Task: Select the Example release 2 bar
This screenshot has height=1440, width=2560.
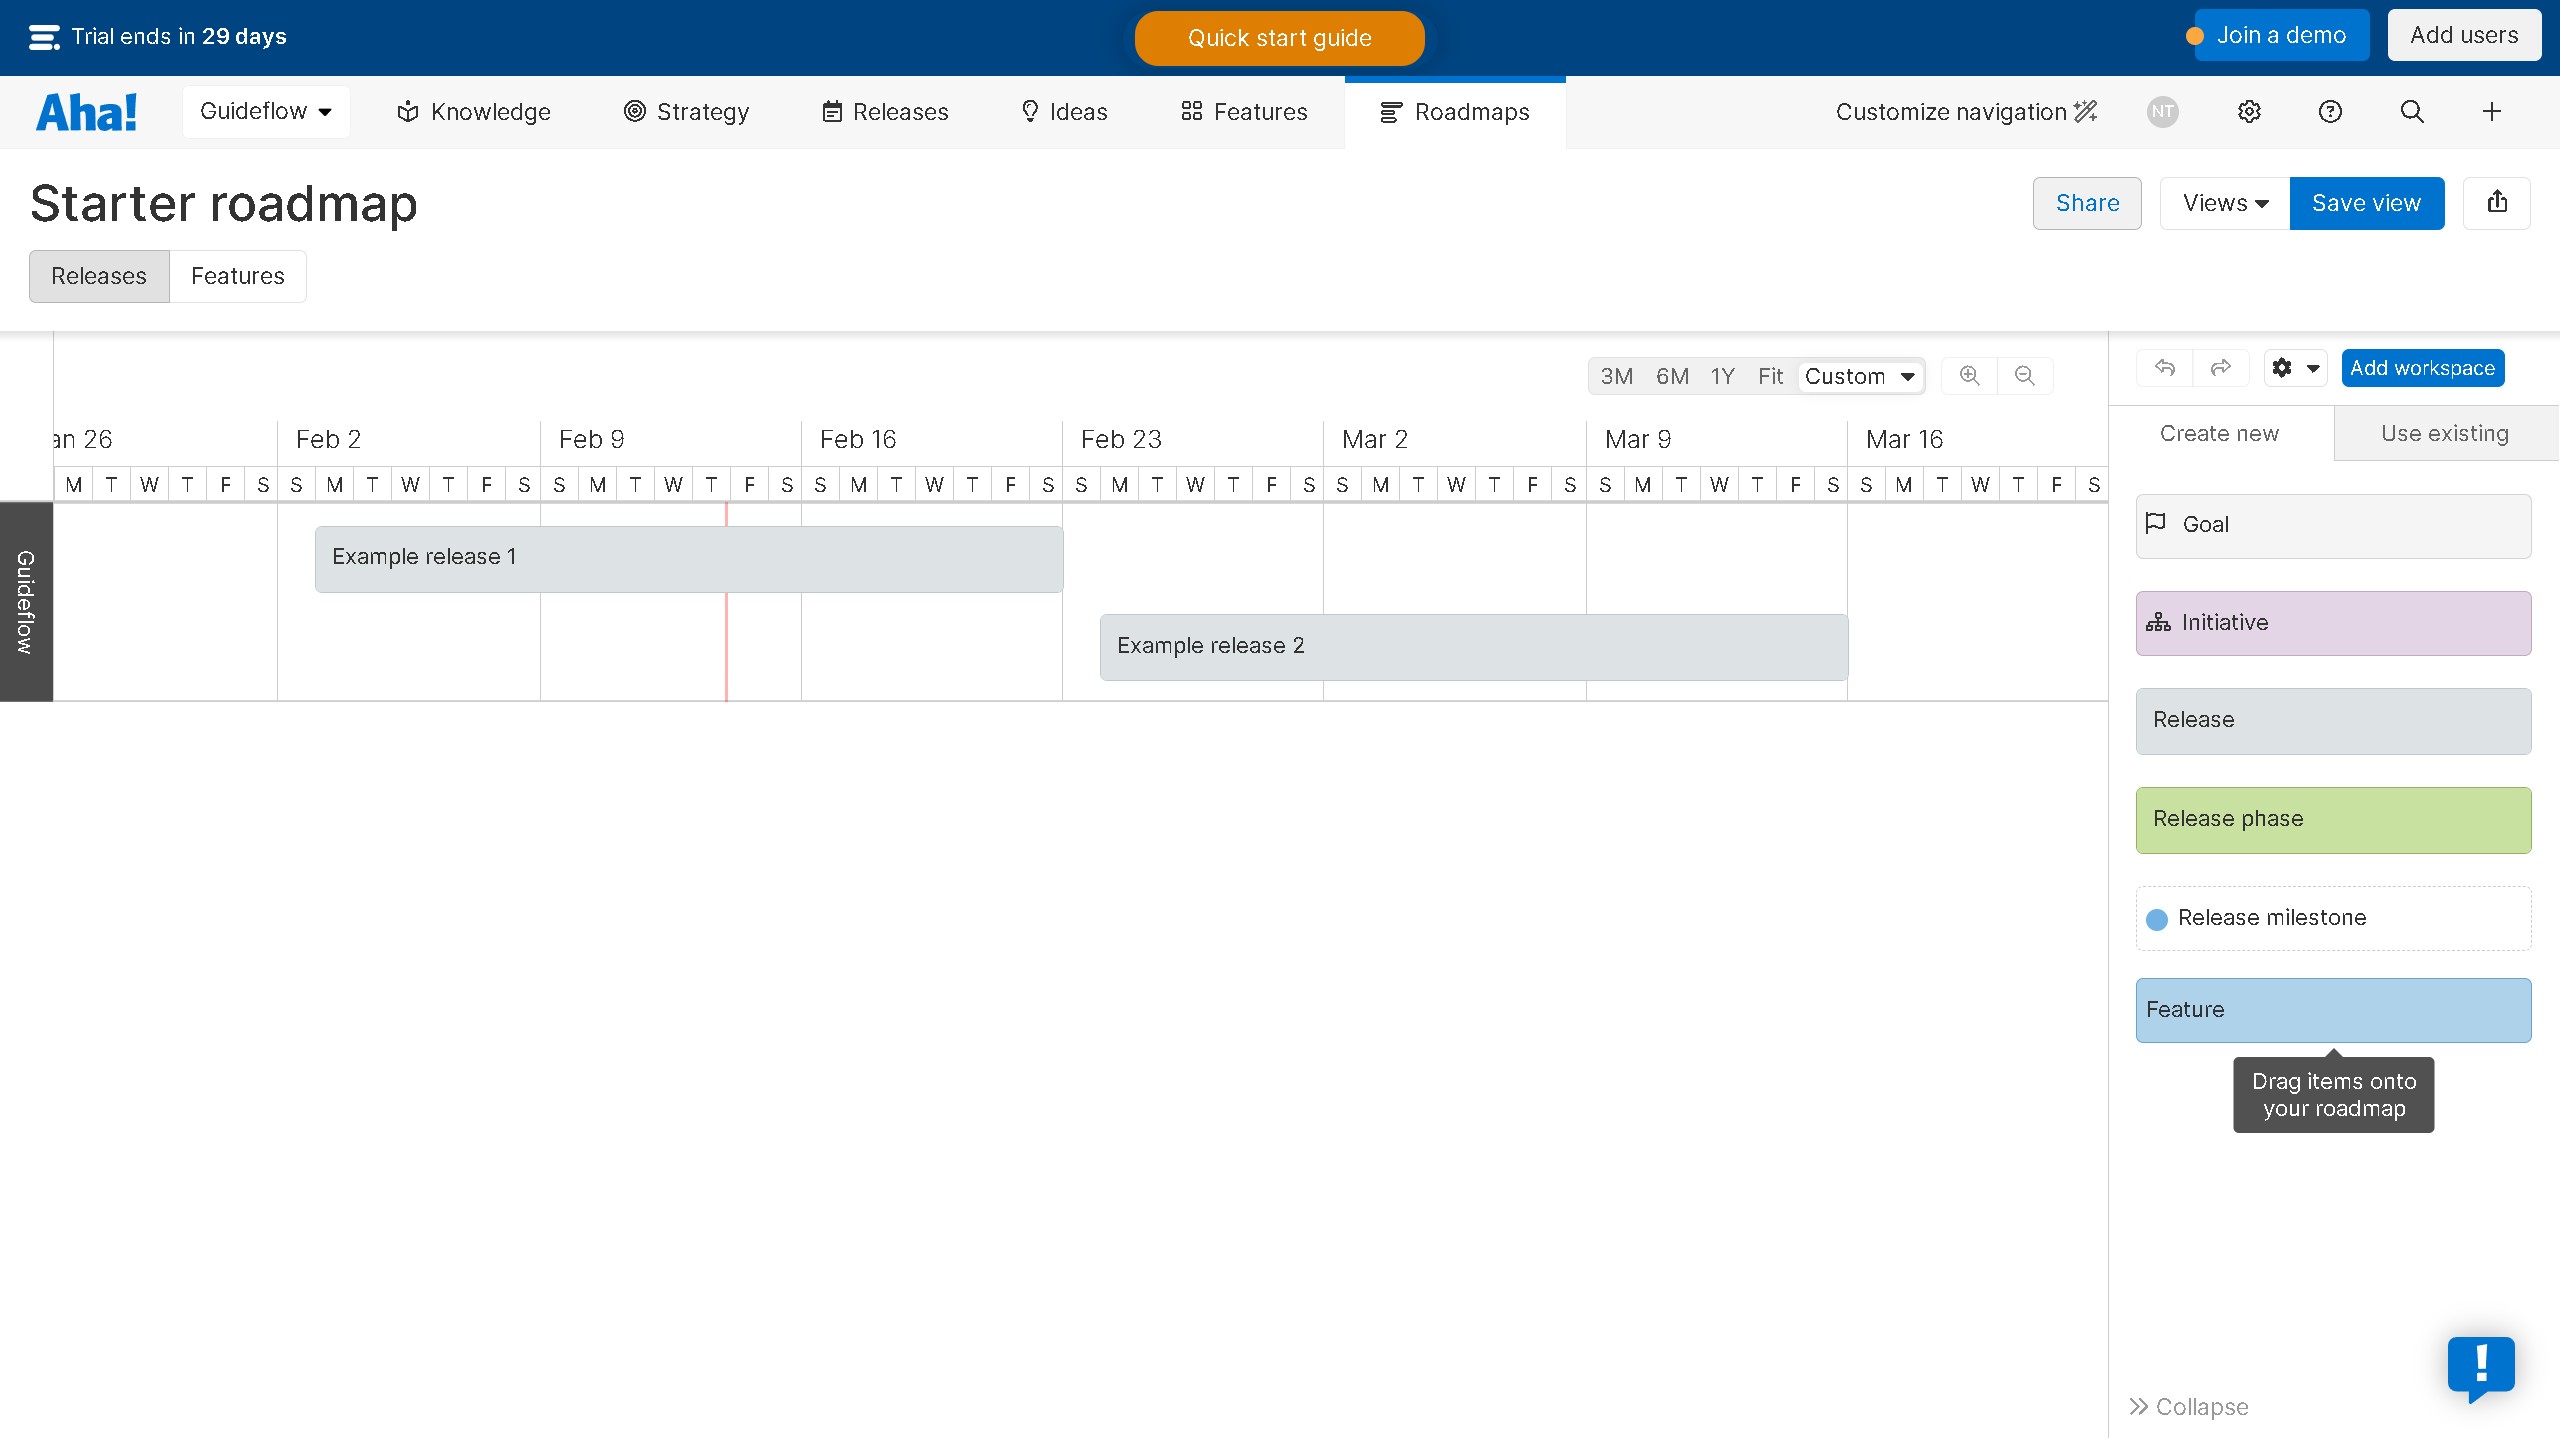Action: [1473, 647]
